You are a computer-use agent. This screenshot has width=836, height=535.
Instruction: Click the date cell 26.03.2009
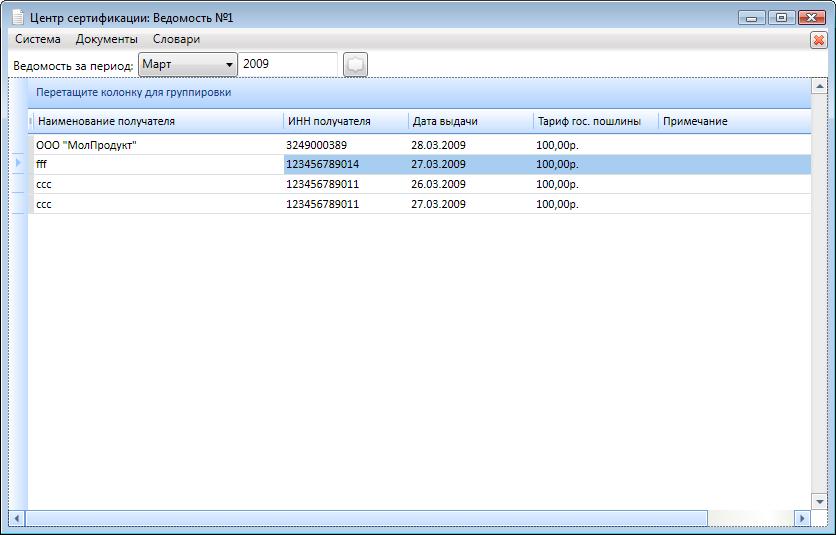pos(470,185)
